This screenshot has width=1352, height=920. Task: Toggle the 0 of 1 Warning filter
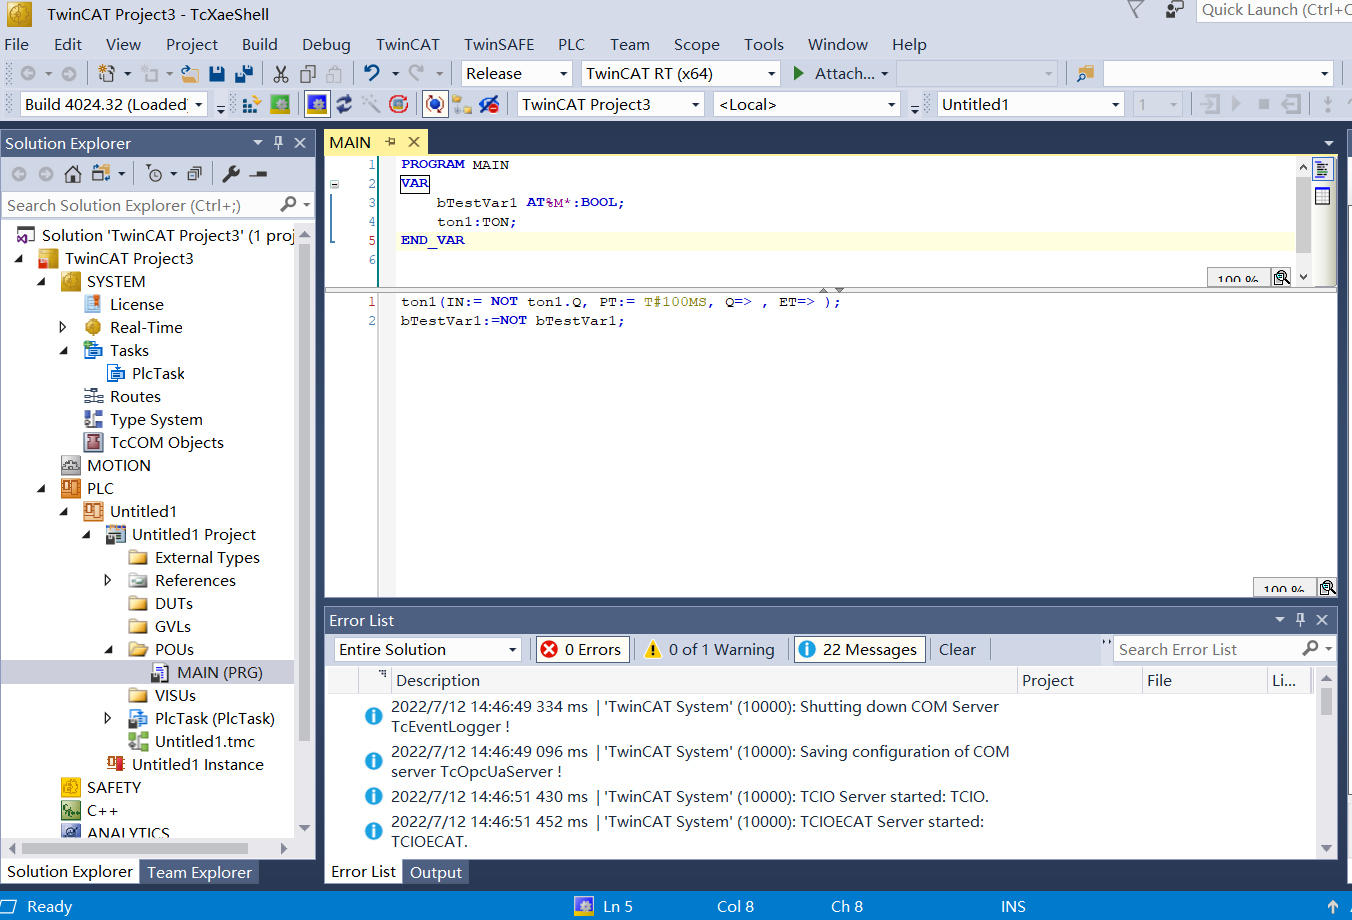coord(710,650)
